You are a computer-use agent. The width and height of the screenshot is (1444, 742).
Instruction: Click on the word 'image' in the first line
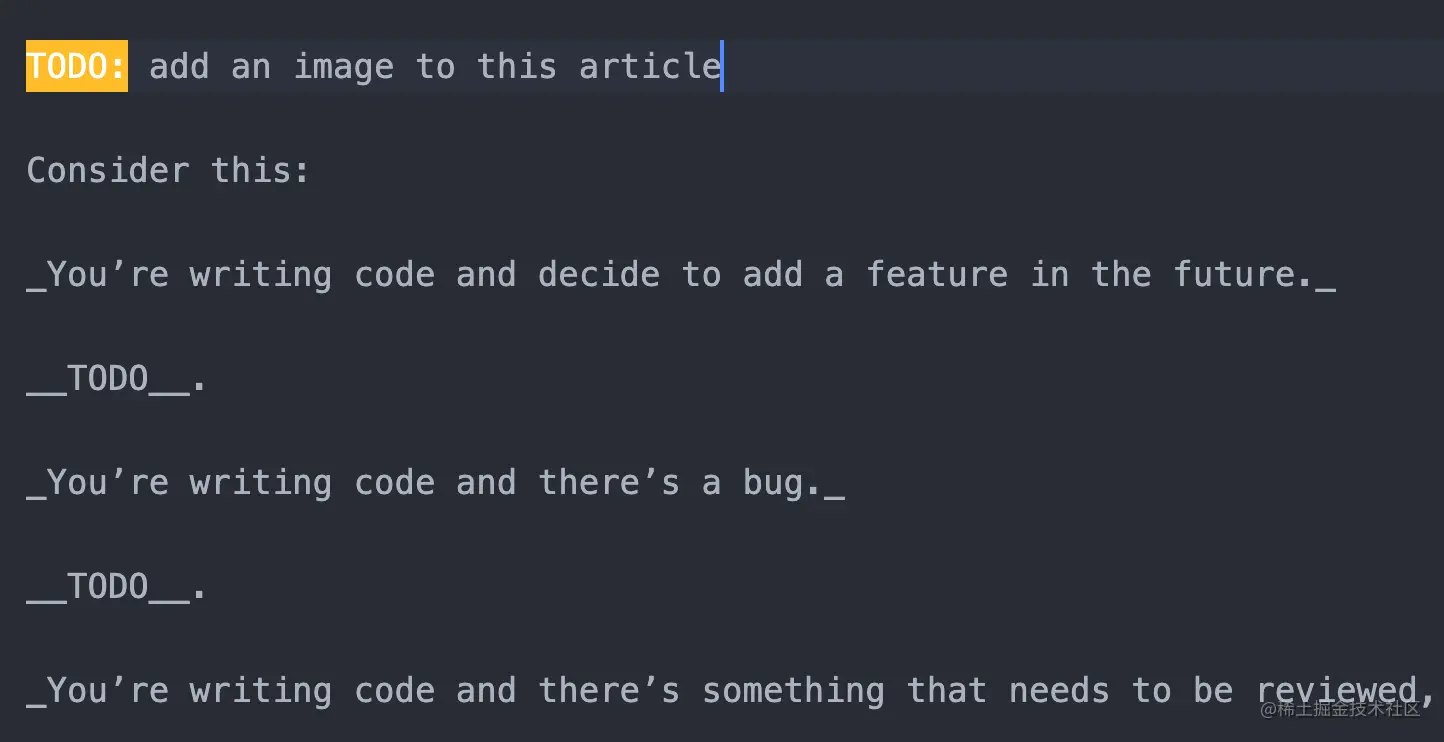coord(343,68)
